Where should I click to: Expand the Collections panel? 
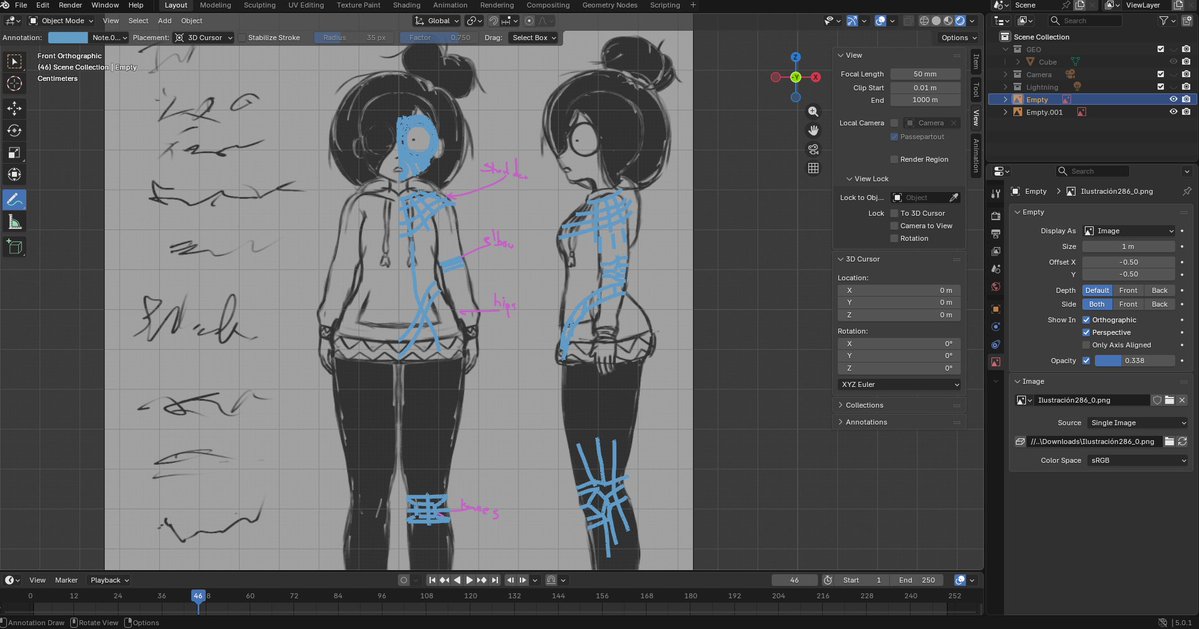click(863, 405)
